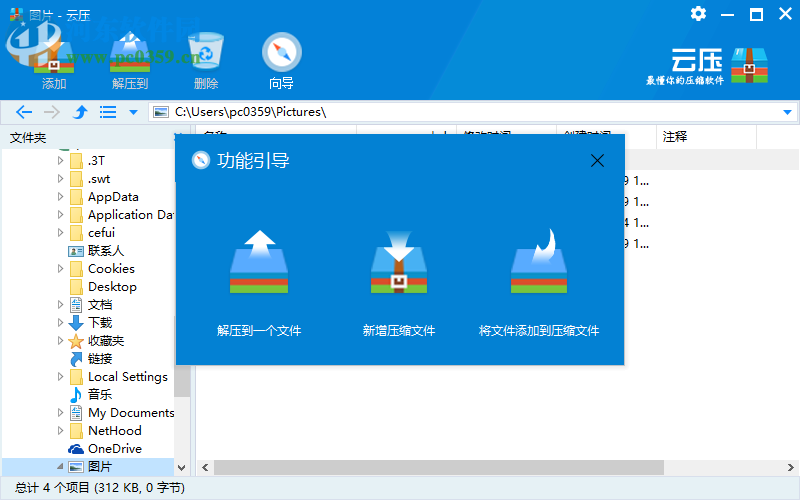Screen dimensions: 800x500
Task: Click the horizontal scrollbar left arrow
Action: coord(206,467)
